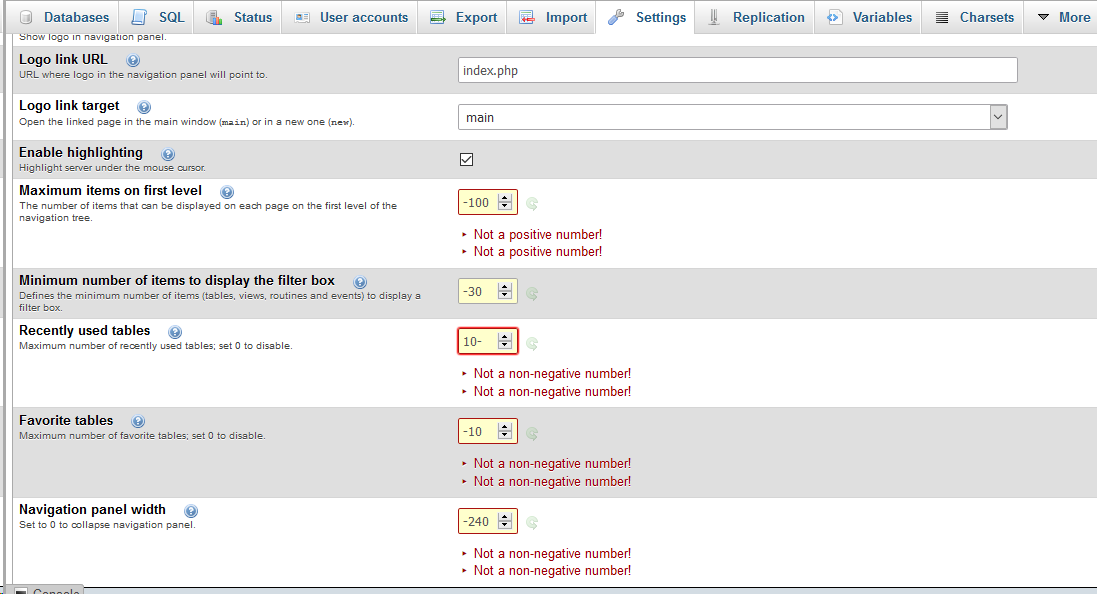This screenshot has width=1097, height=594.
Task: Restore default for minimum filter box items
Action: click(532, 293)
